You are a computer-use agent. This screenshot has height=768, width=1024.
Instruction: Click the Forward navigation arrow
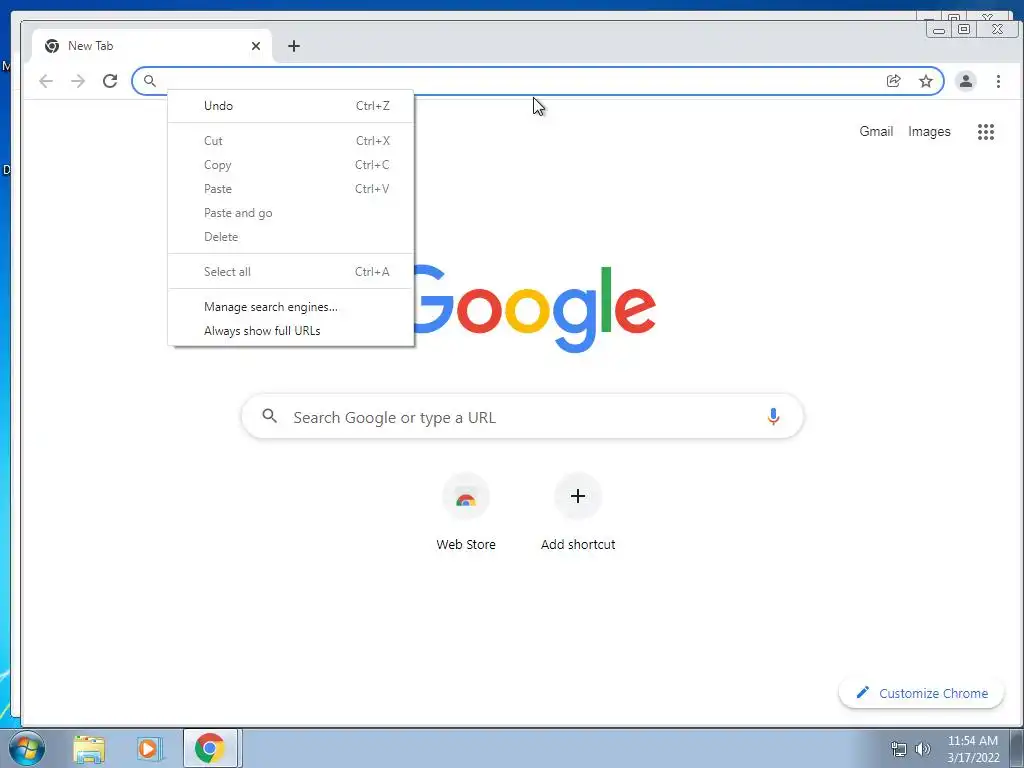[x=78, y=81]
